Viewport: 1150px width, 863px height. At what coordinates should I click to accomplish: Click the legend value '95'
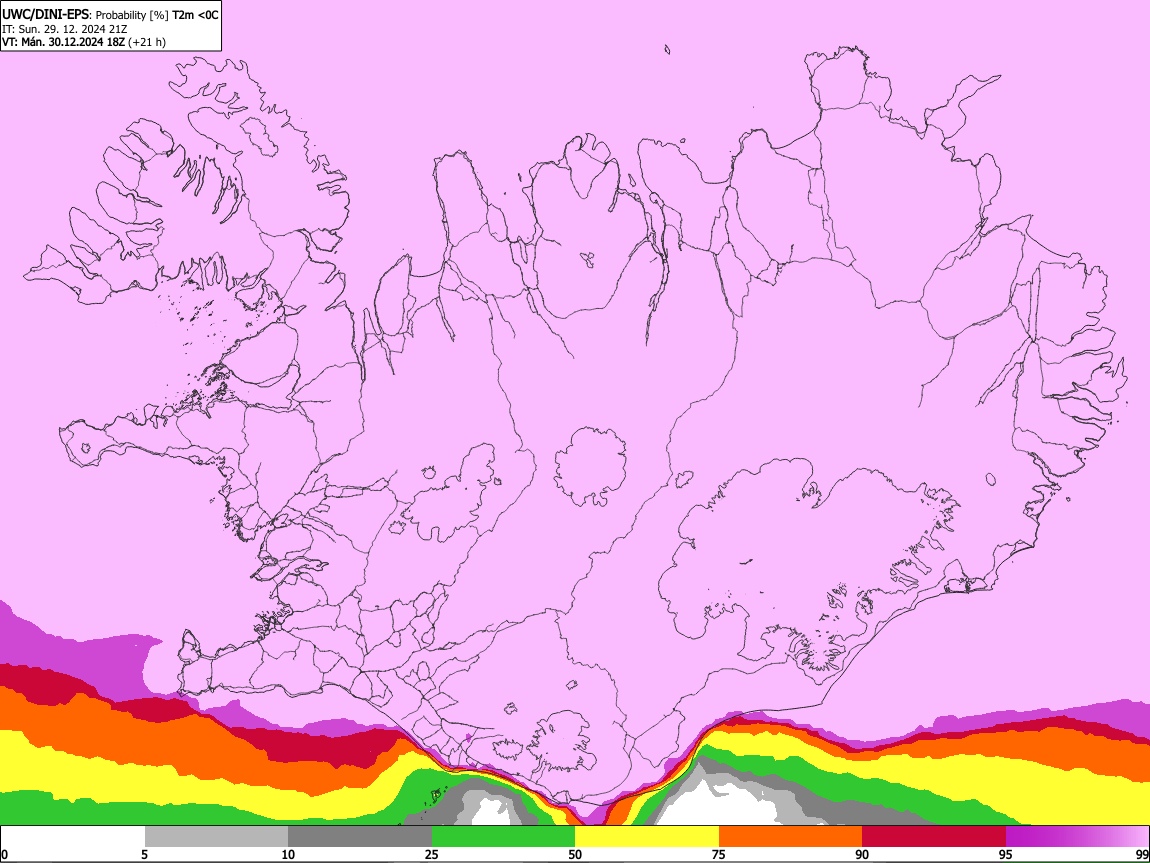(1006, 855)
